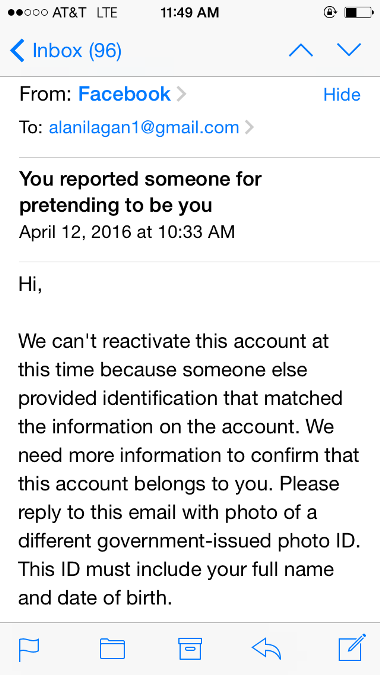The image size is (380, 675).
Task: Go to next message with down arrow
Action: [349, 50]
